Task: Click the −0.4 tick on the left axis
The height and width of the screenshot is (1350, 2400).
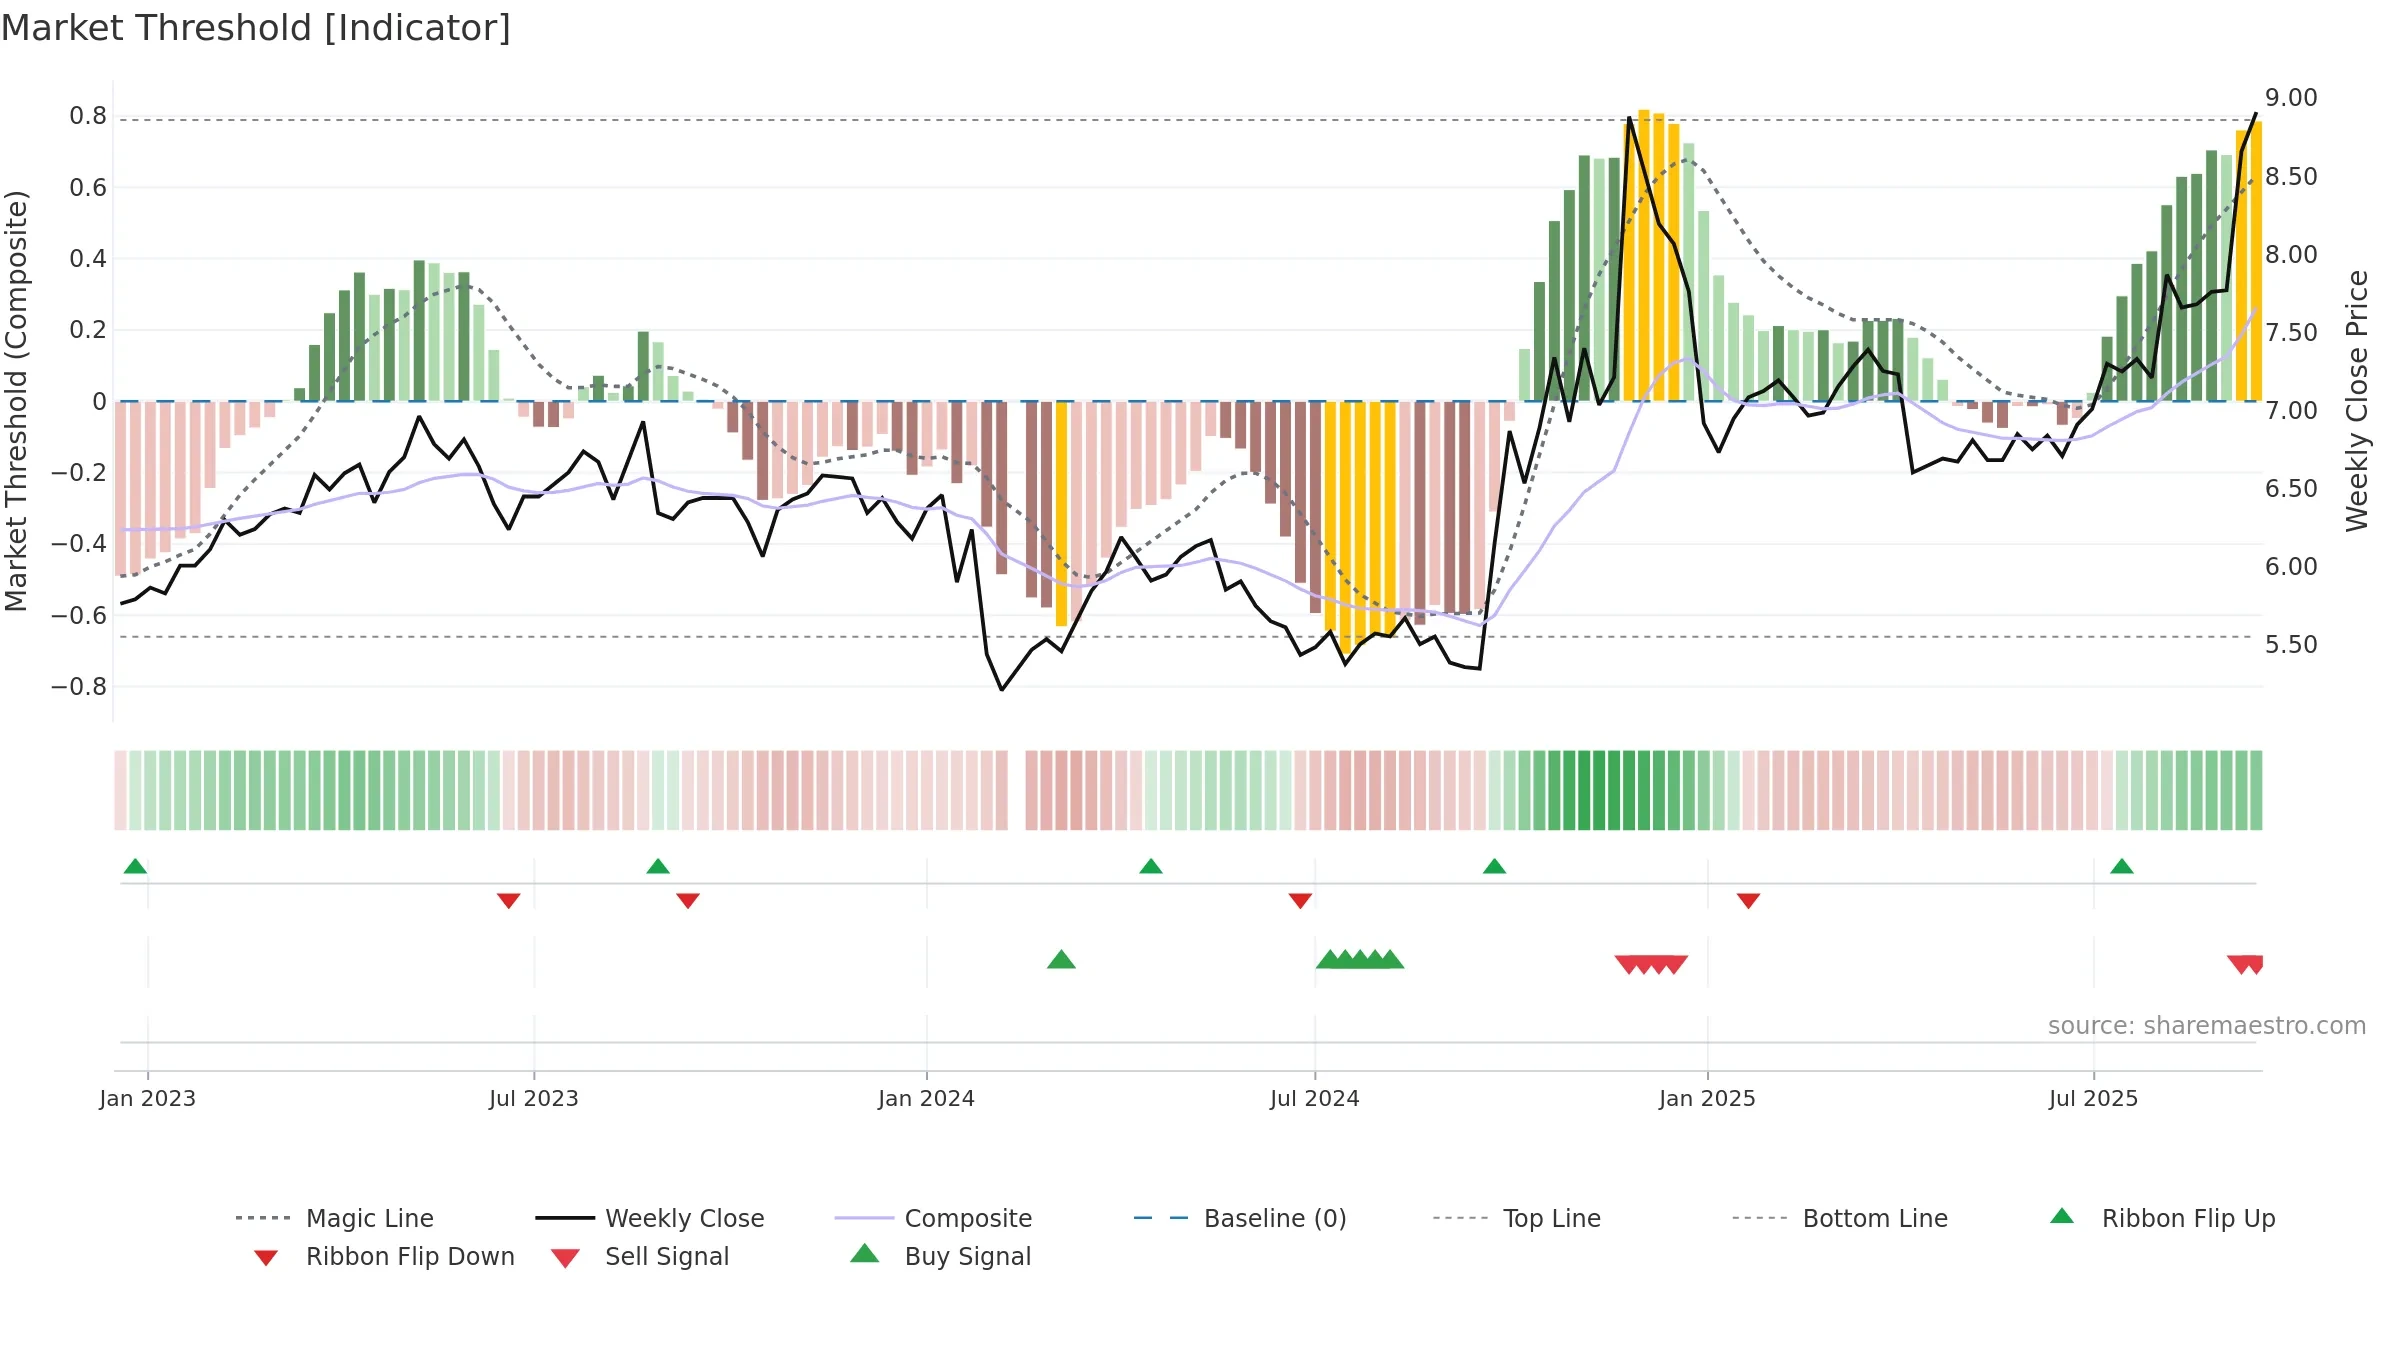Action: pyautogui.click(x=79, y=544)
